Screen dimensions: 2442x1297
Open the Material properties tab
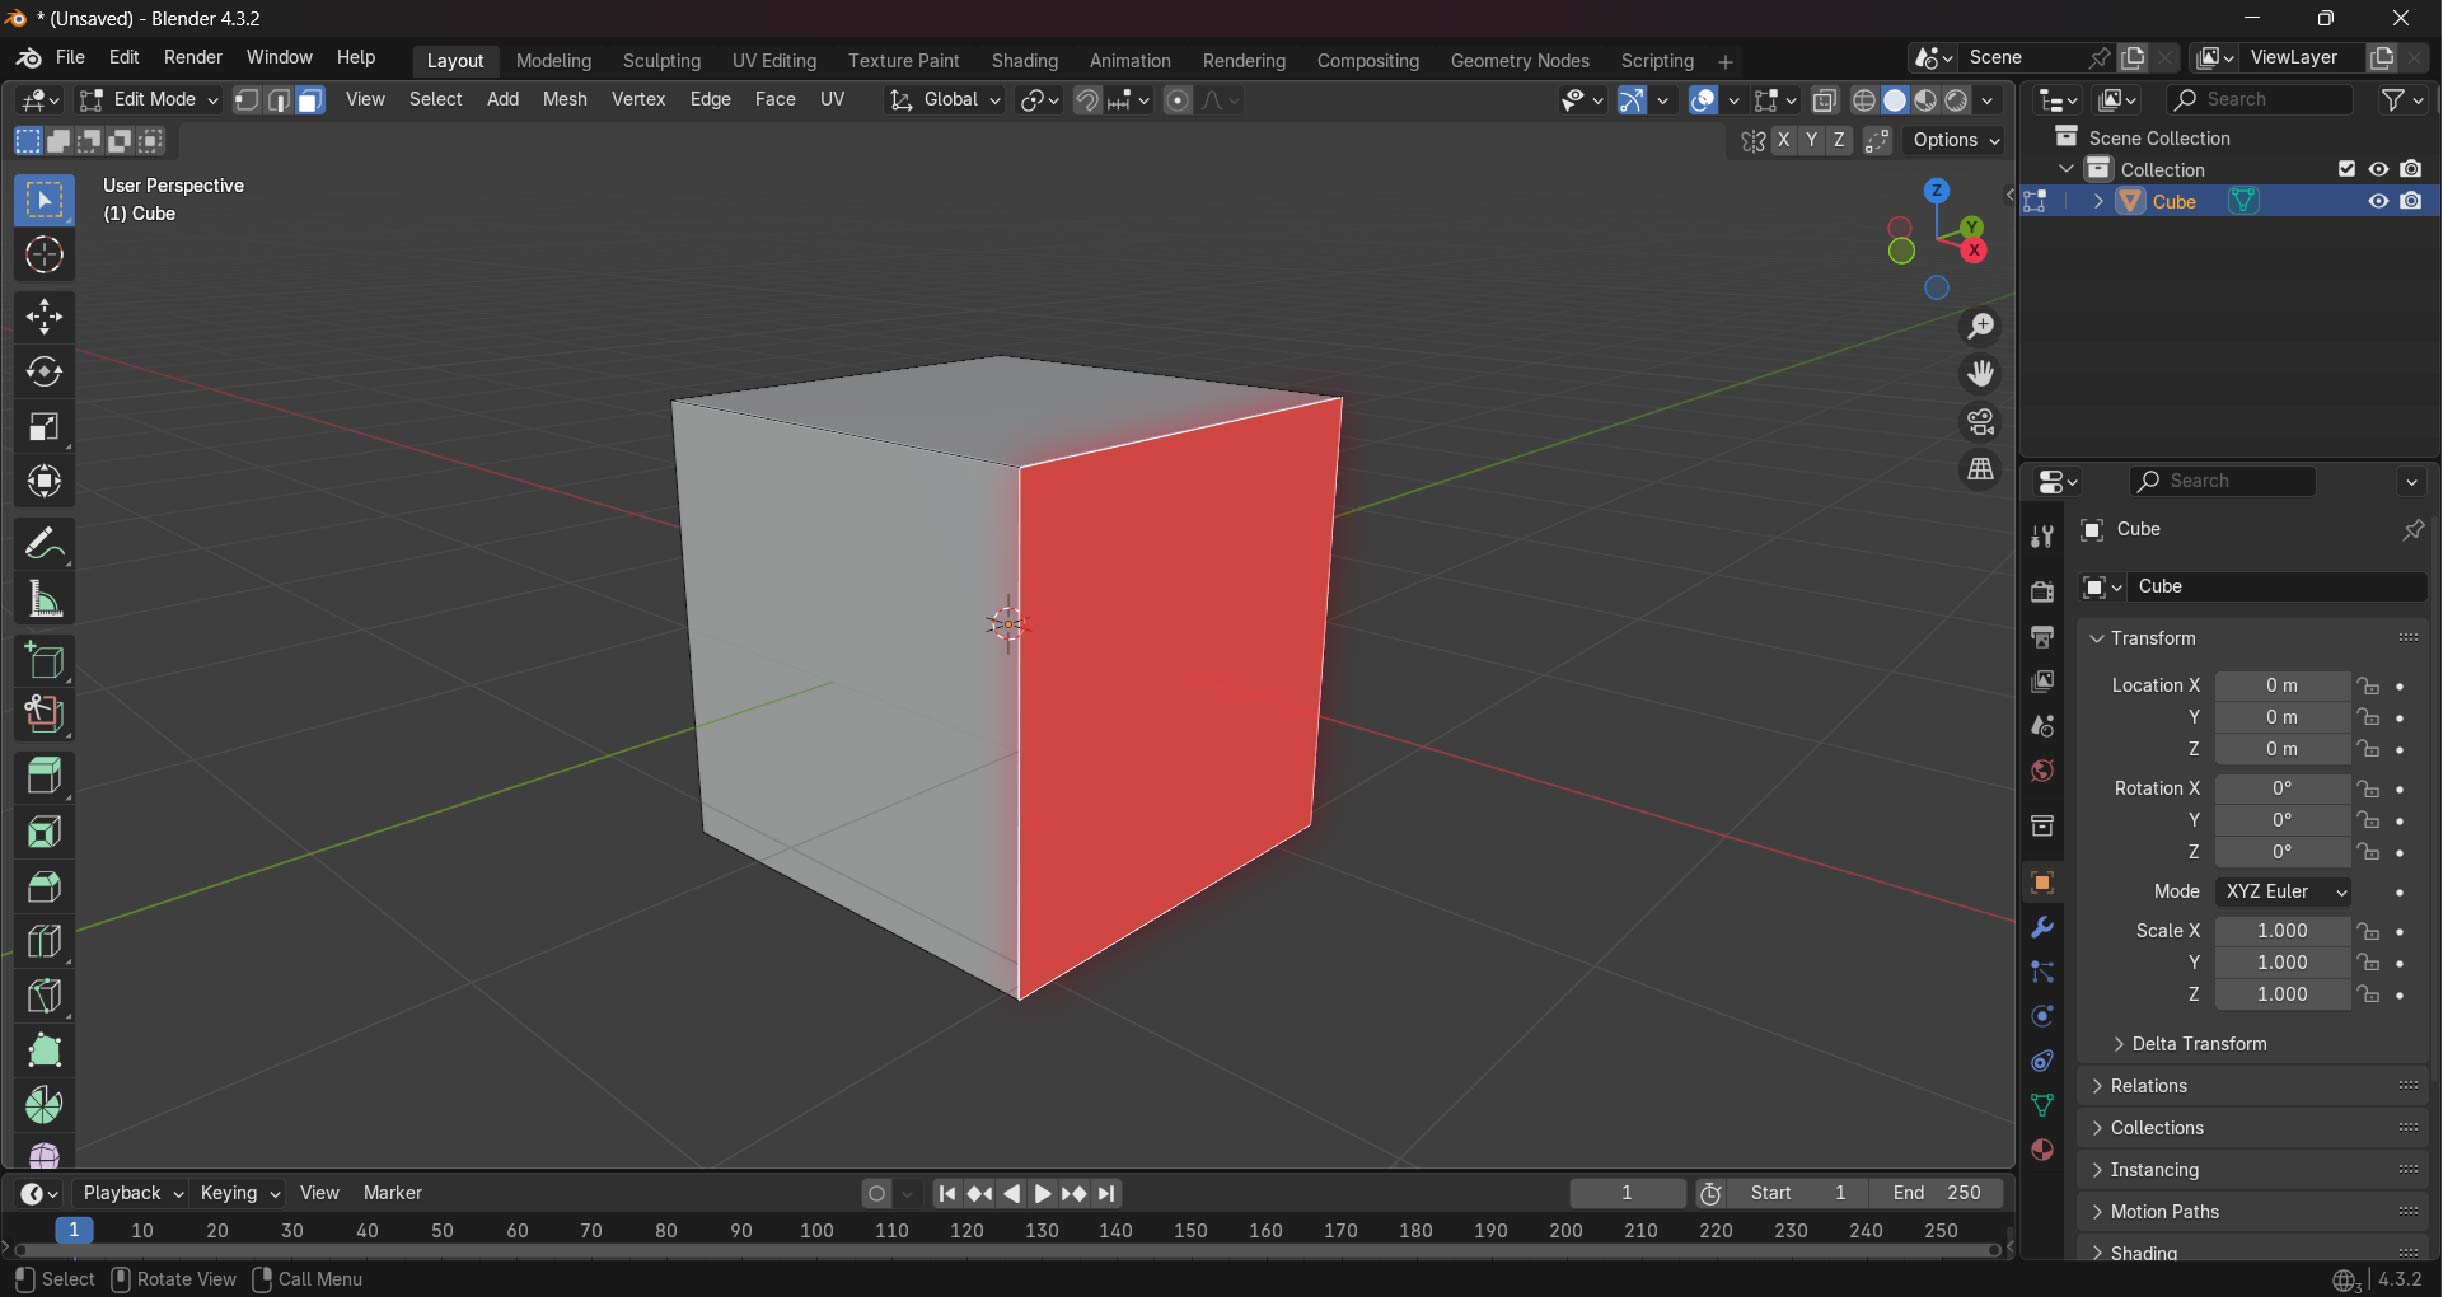pyautogui.click(x=2042, y=1149)
